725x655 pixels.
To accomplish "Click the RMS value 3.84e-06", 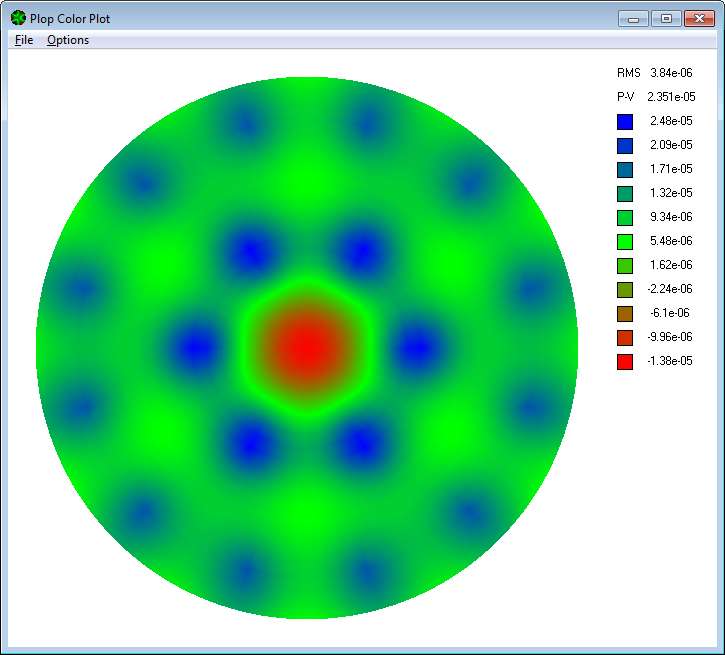I will [x=671, y=73].
